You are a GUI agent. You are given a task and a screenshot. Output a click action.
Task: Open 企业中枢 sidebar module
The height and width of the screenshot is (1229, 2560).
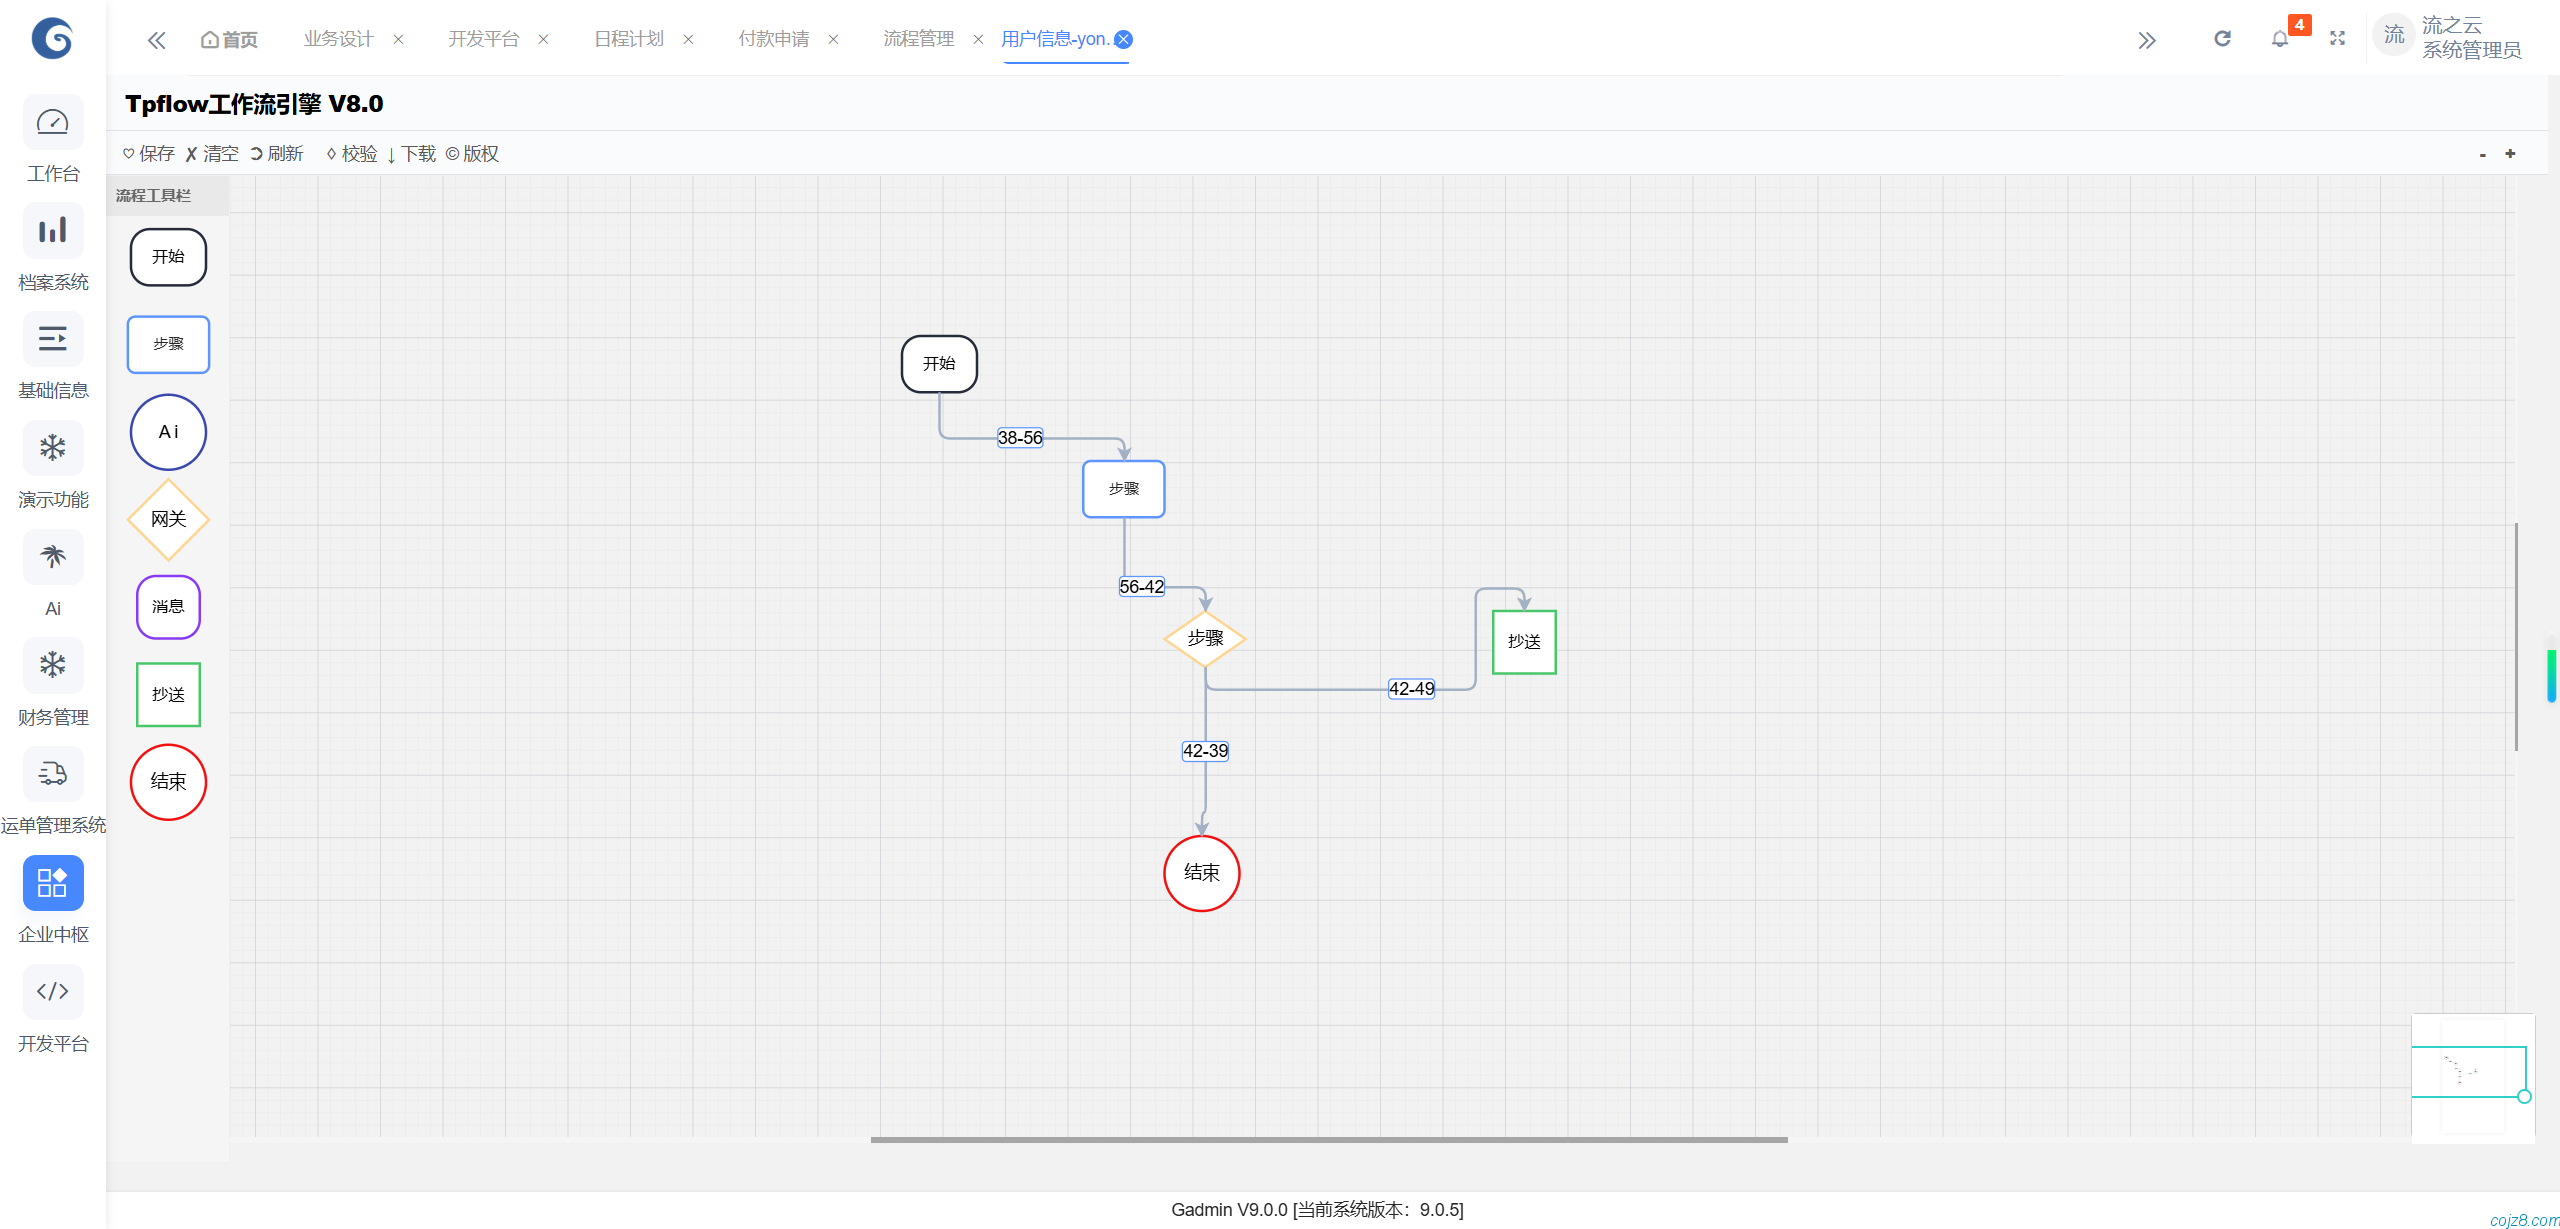pyautogui.click(x=53, y=884)
